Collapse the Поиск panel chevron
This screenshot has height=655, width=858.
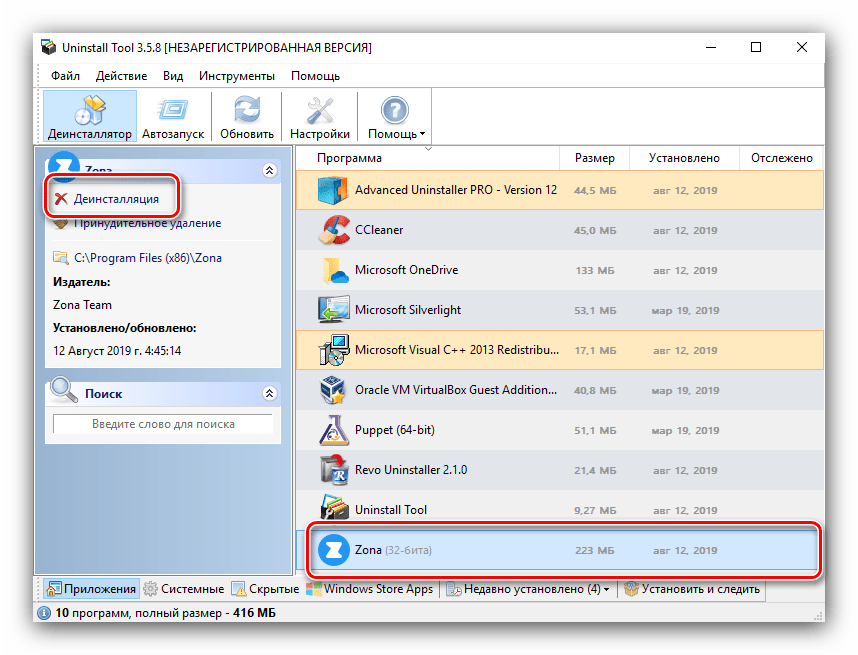click(x=269, y=393)
